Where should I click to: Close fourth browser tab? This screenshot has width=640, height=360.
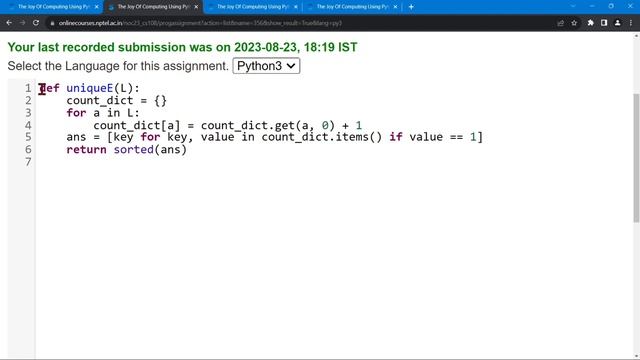click(396, 7)
